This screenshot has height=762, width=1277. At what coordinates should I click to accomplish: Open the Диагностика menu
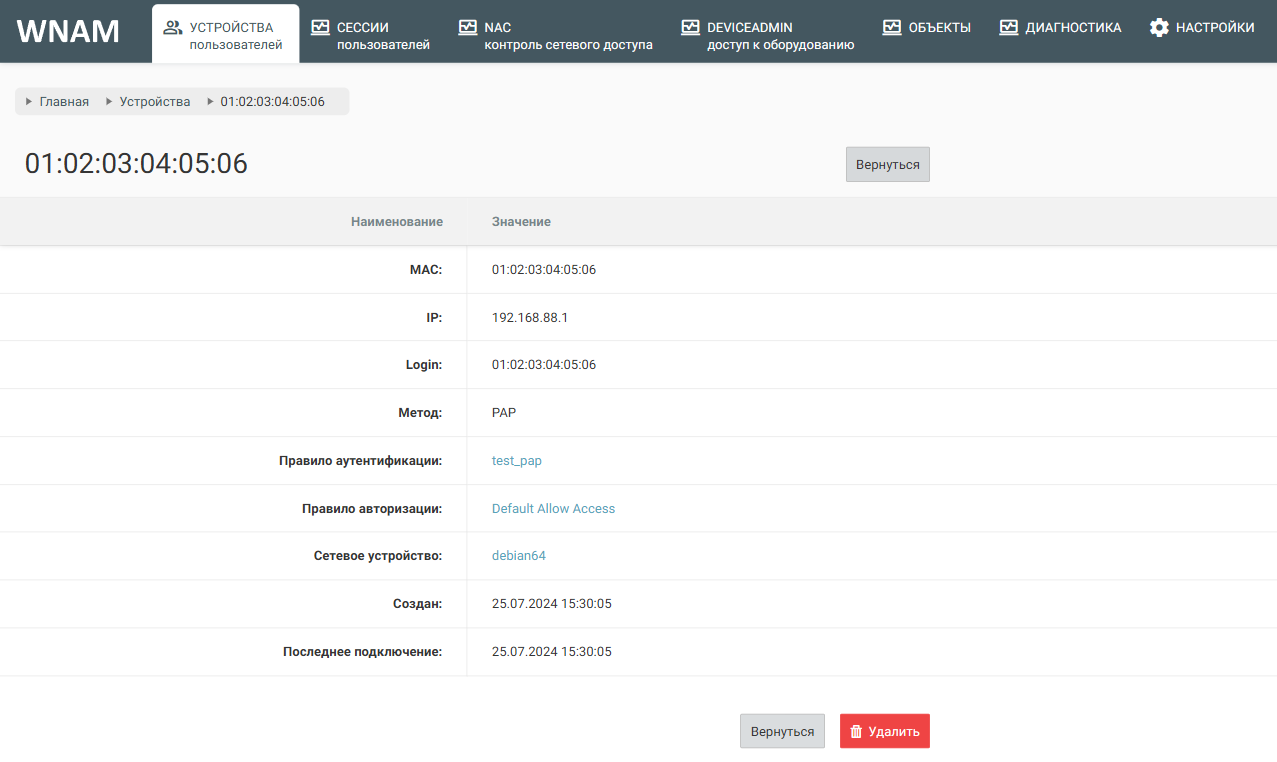point(1072,28)
